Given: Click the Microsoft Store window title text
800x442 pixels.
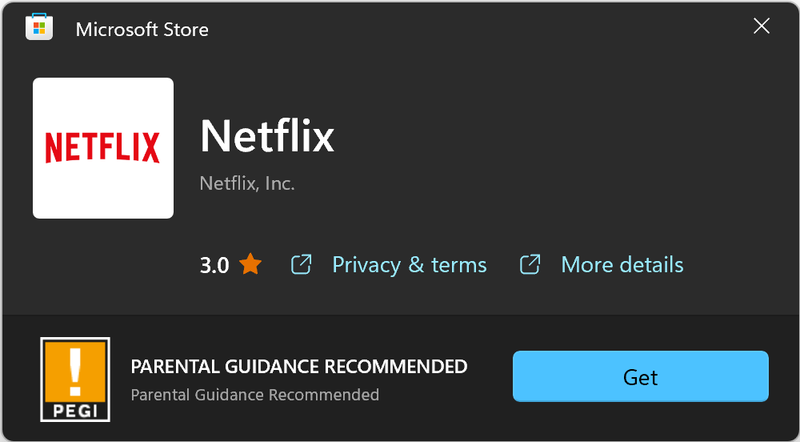Looking at the screenshot, I should click(x=142, y=29).
